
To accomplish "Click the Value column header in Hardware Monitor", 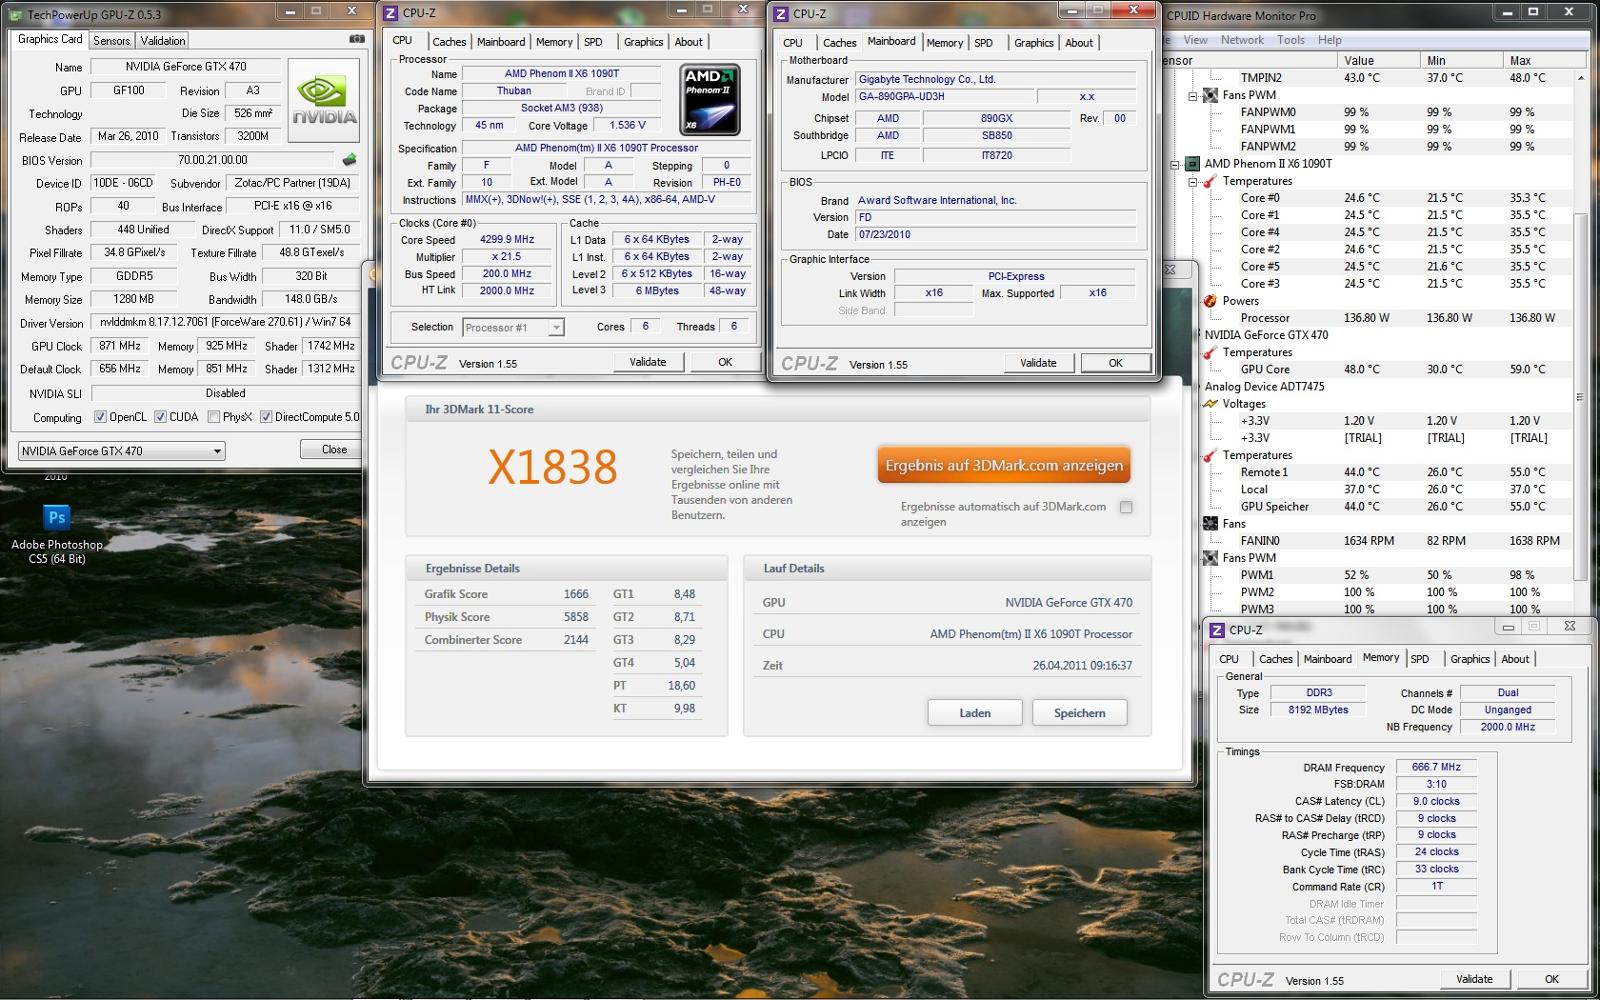I will [x=1378, y=60].
